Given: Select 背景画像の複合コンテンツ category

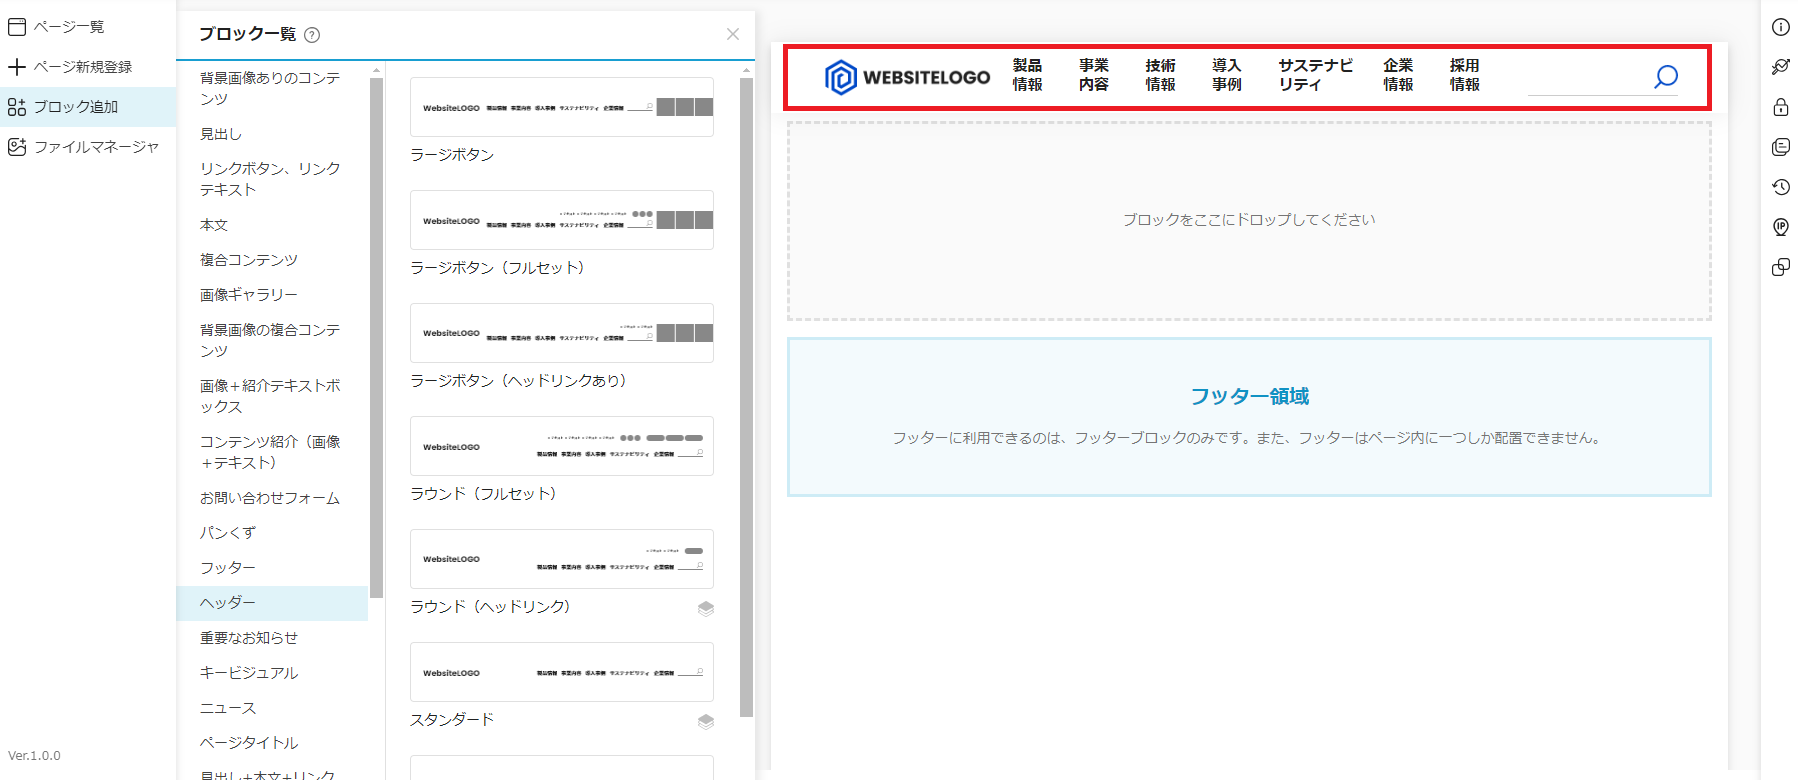Looking at the screenshot, I should (x=271, y=340).
